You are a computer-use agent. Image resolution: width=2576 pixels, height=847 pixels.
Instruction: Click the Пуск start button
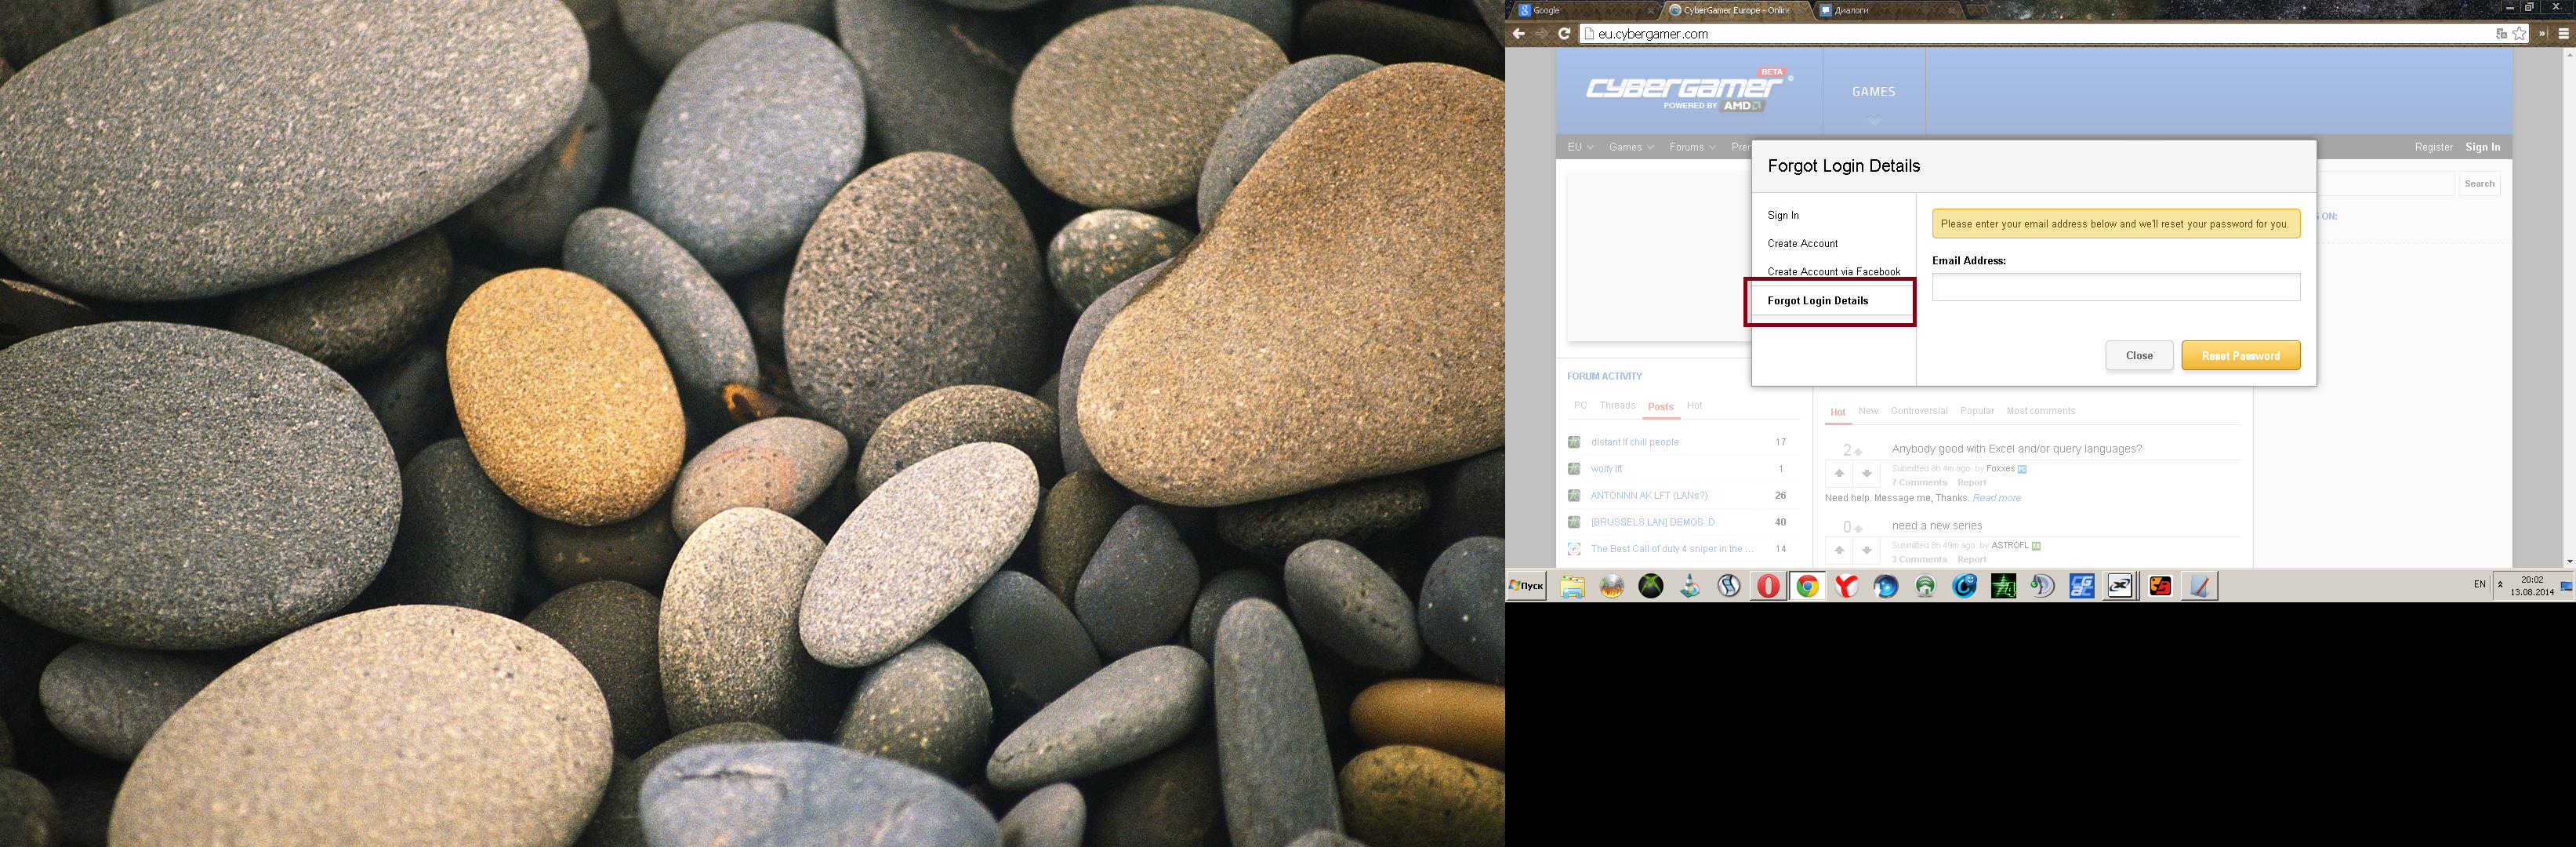pyautogui.click(x=1527, y=586)
